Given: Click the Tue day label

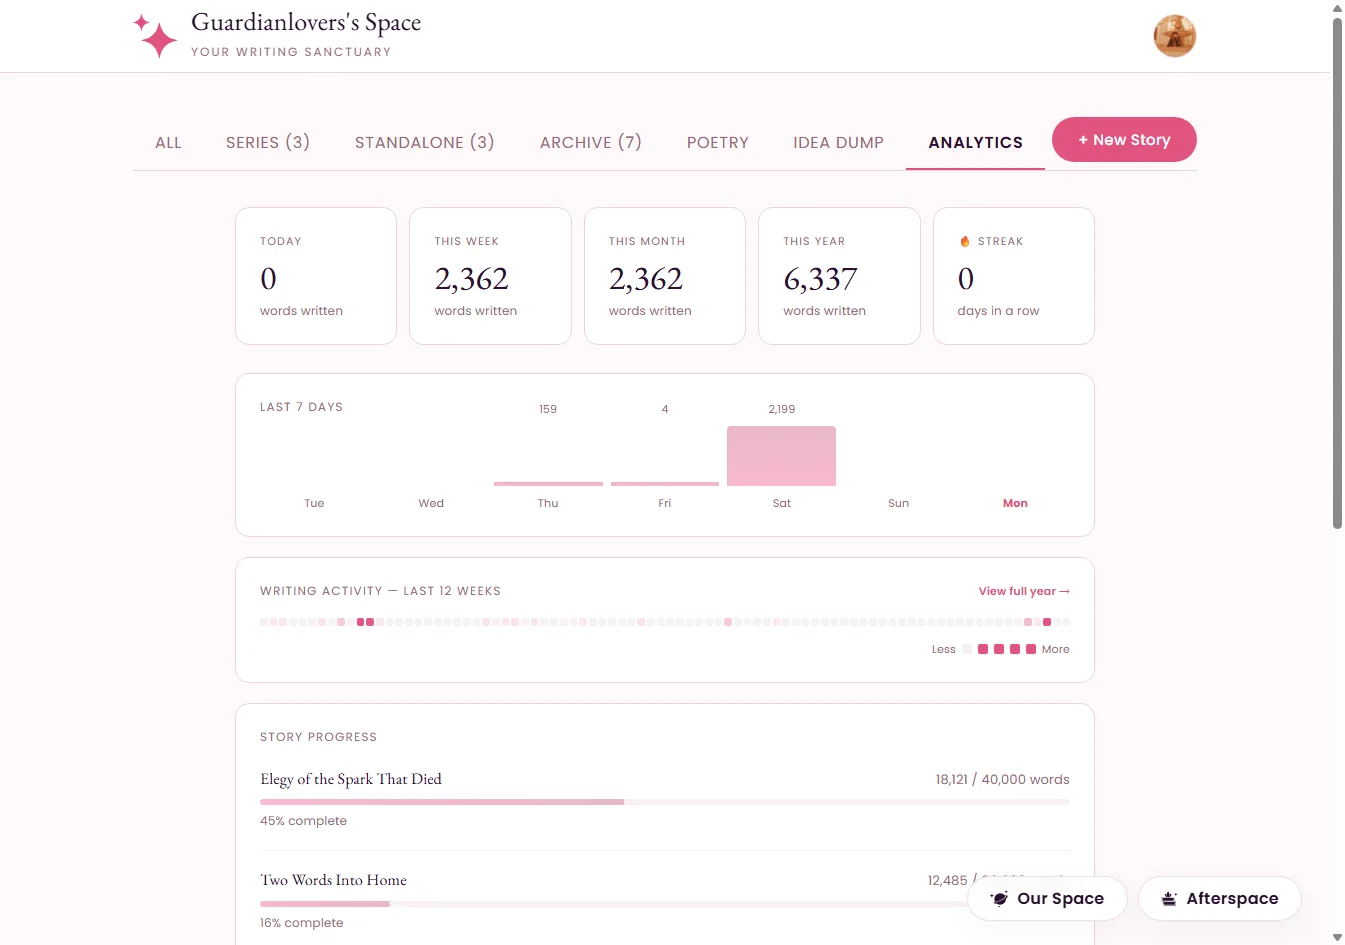Looking at the screenshot, I should coord(314,503).
